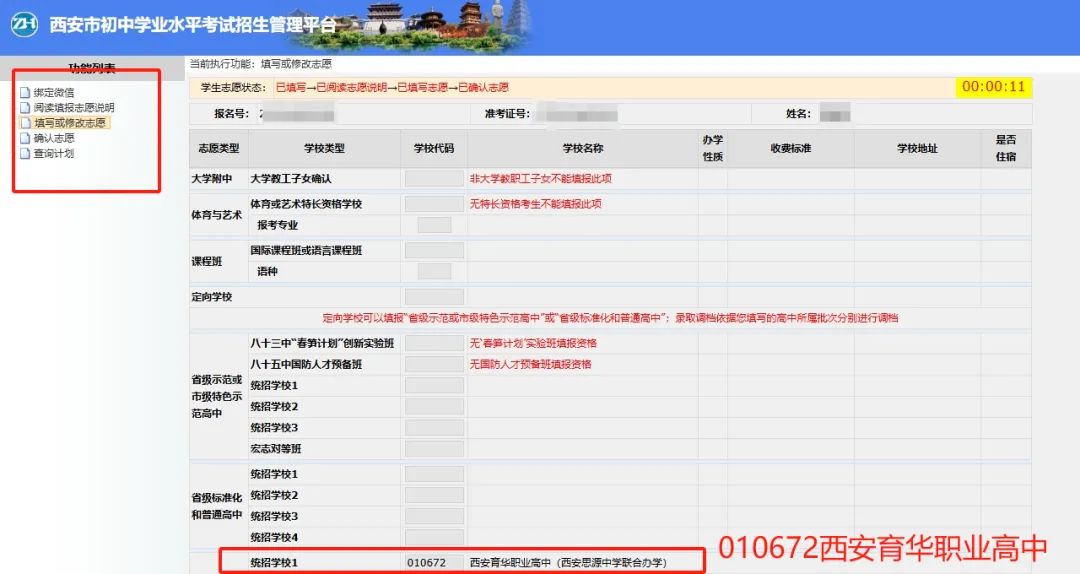Select 填写或修改志愿 in function list

tap(70, 123)
